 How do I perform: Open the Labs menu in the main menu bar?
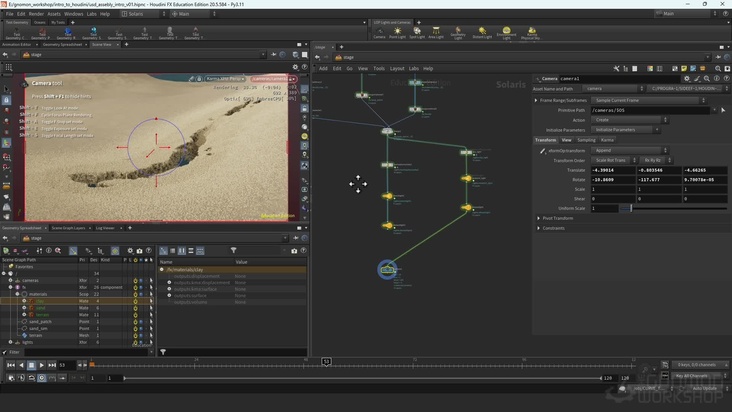(x=92, y=14)
